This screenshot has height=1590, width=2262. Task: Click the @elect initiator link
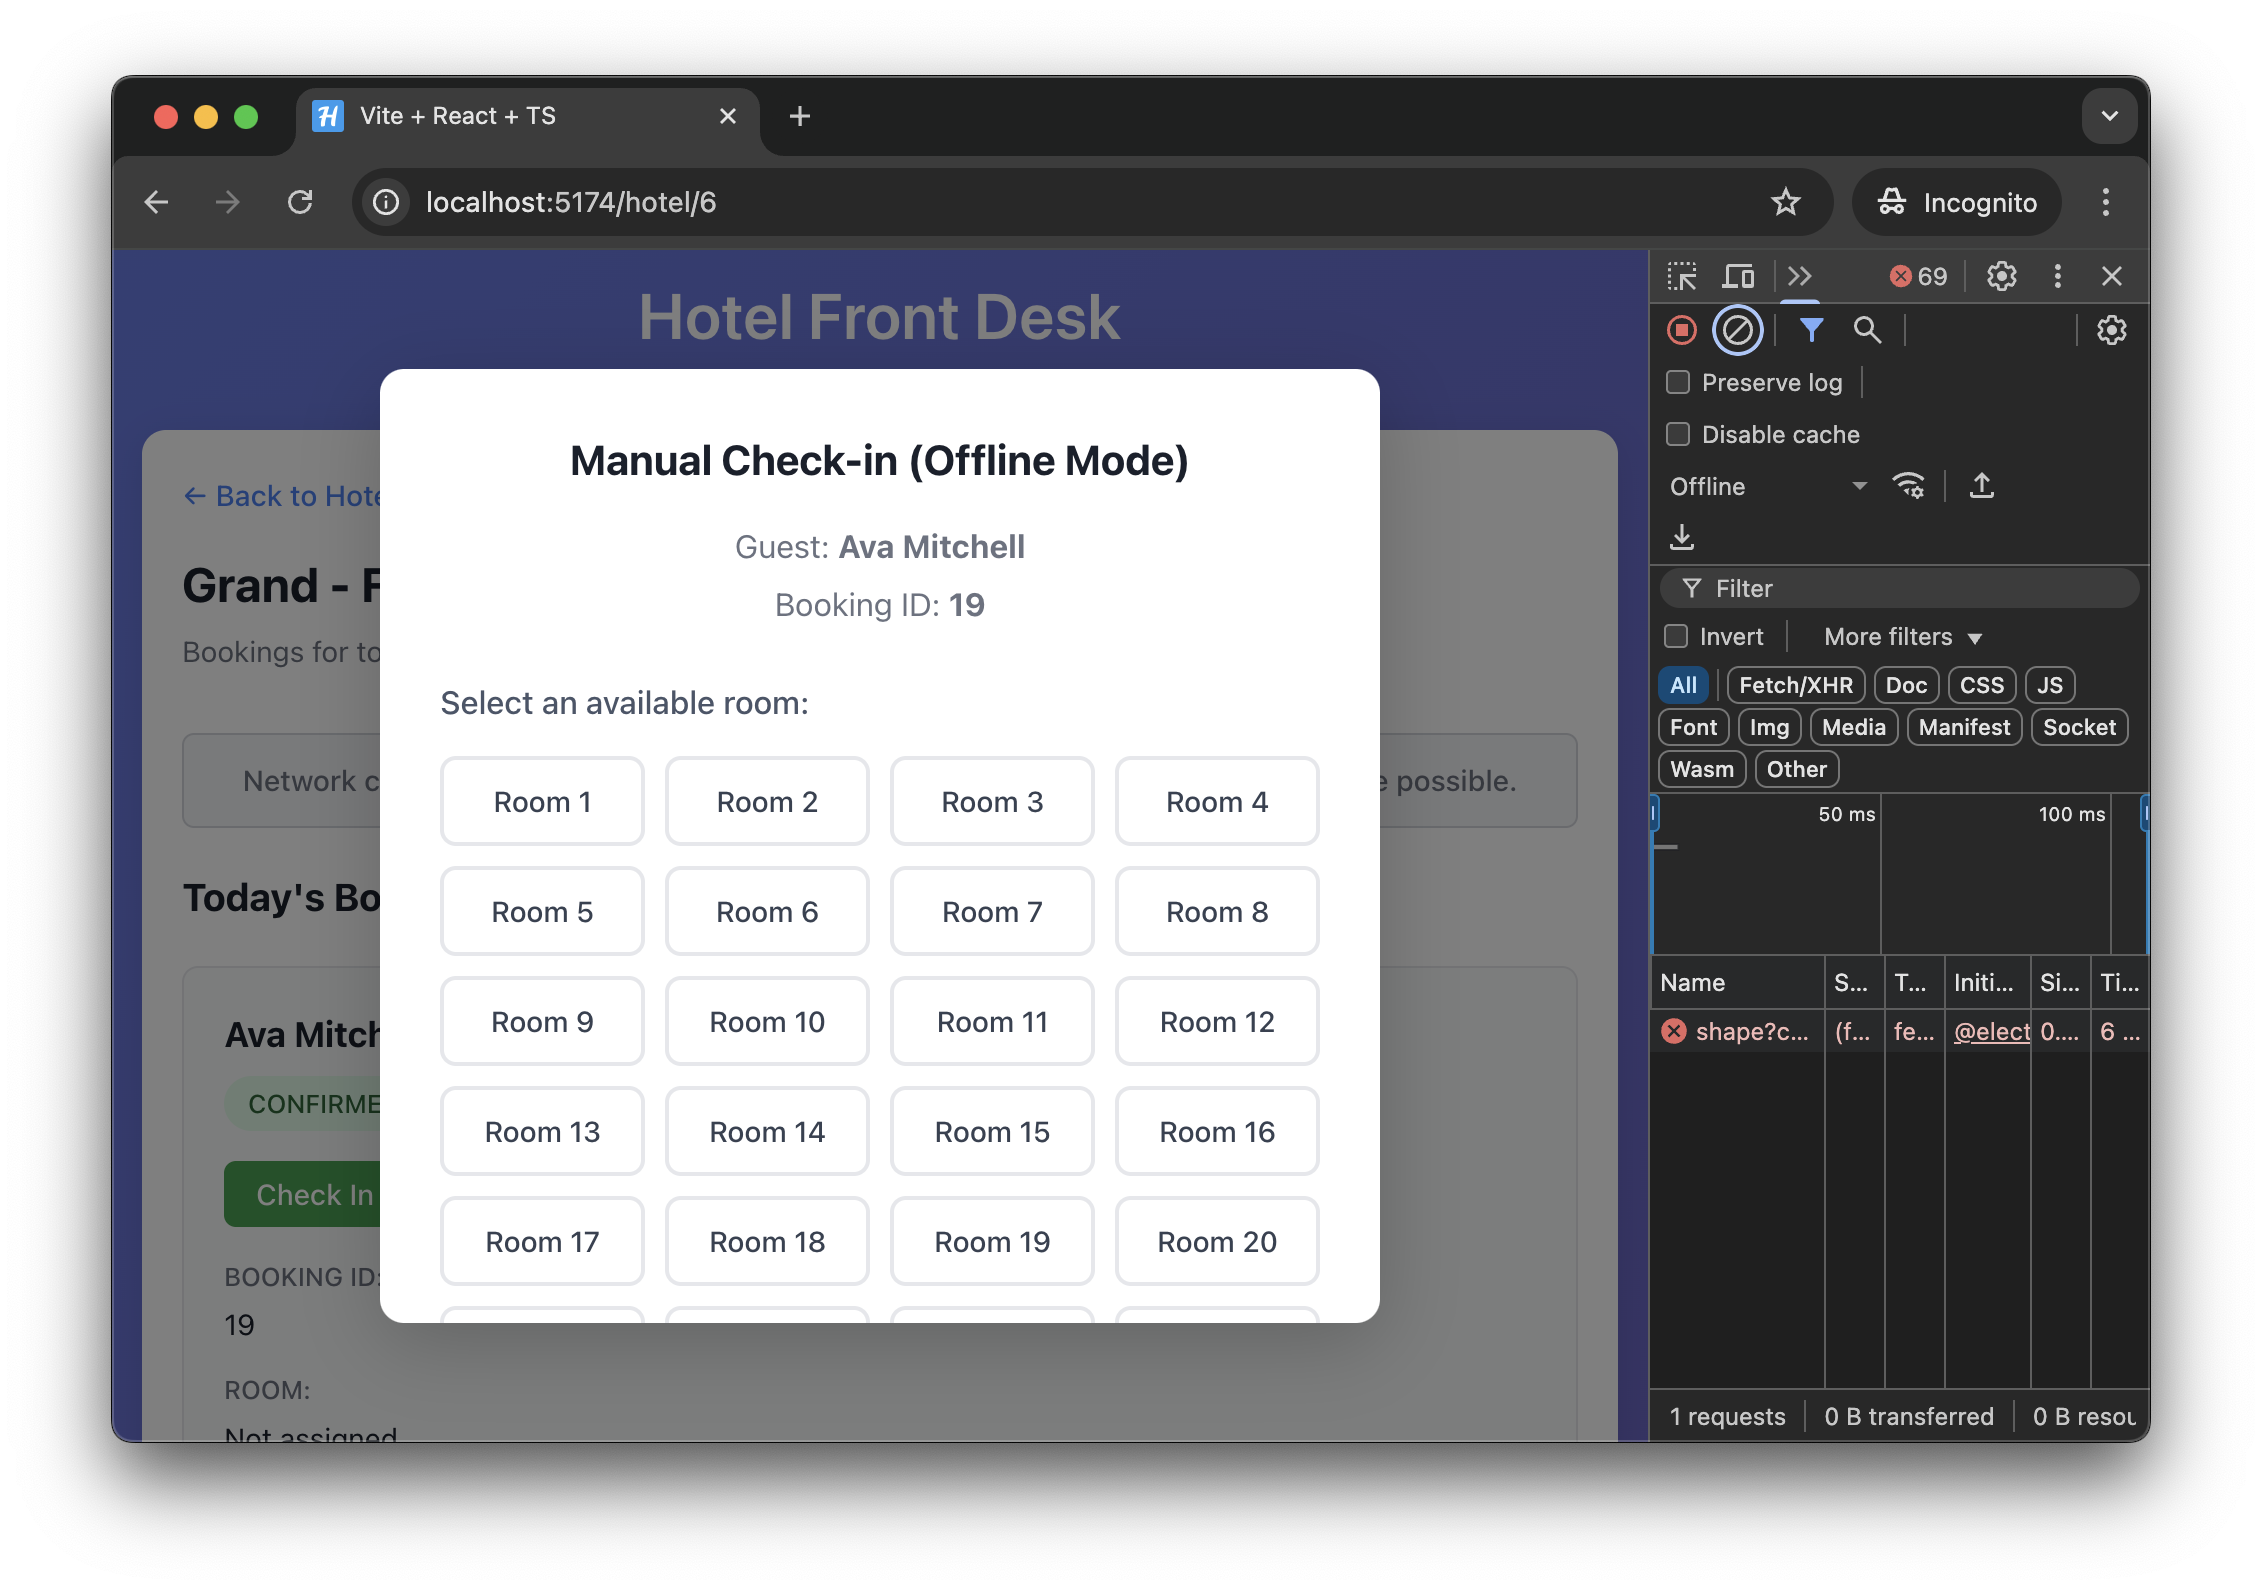pos(1990,1032)
